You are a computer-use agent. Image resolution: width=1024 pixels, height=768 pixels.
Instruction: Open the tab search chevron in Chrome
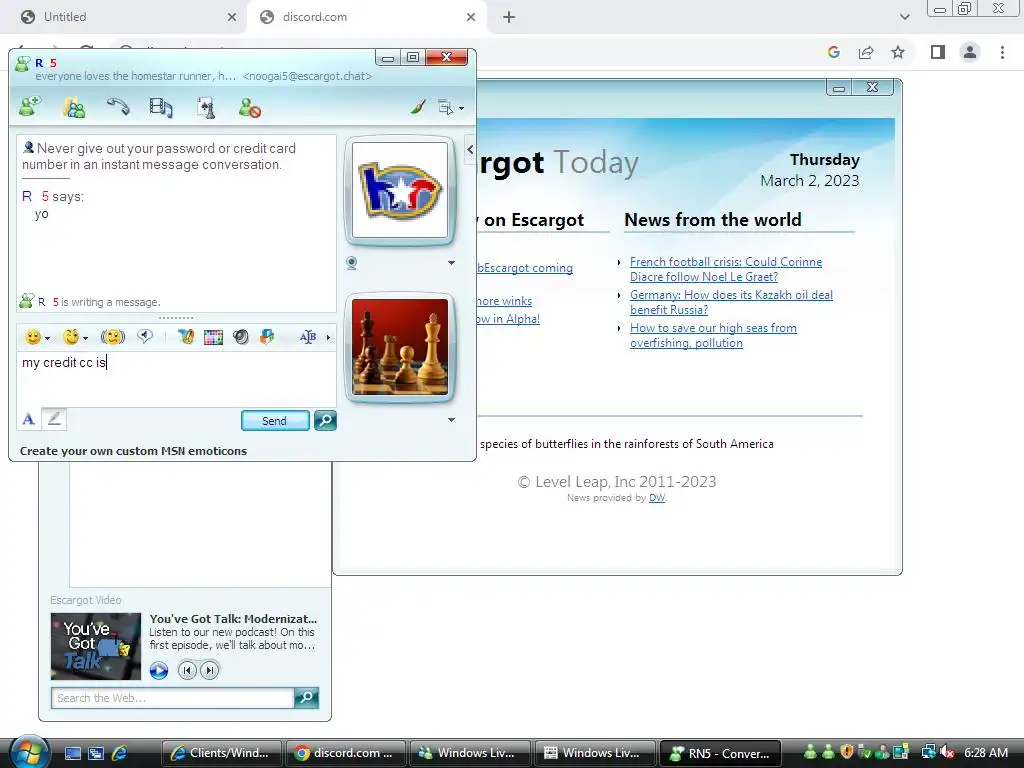pyautogui.click(x=904, y=17)
